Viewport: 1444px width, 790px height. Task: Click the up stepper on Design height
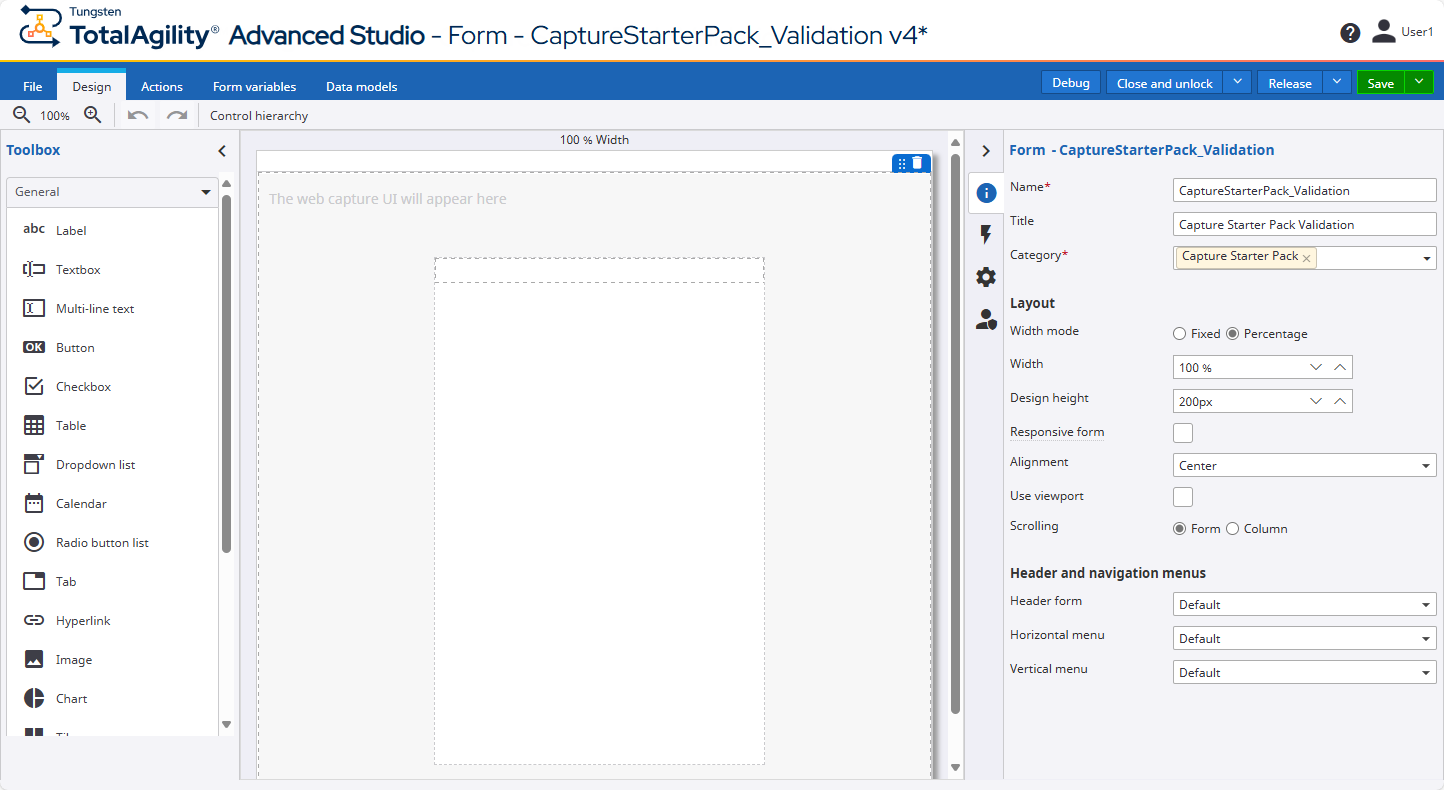1339,401
